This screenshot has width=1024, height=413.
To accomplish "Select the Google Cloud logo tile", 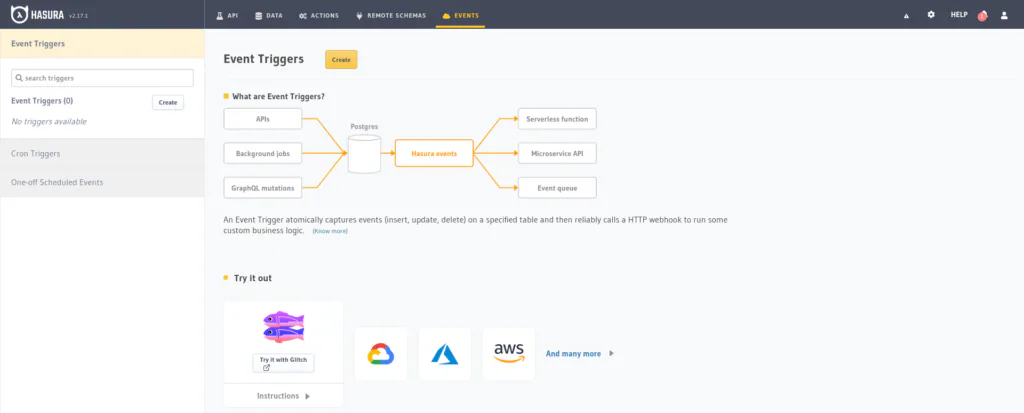I will pos(381,354).
